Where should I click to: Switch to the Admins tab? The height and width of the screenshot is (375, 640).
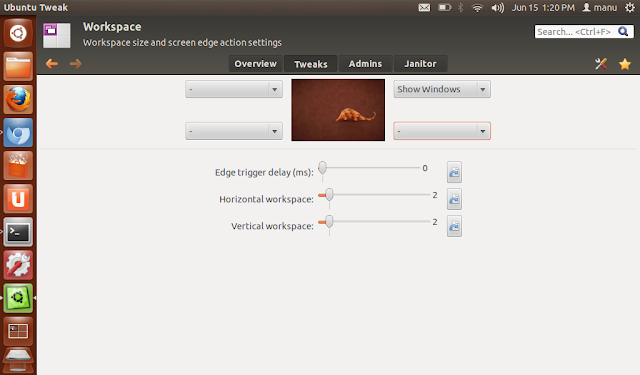[x=365, y=64]
